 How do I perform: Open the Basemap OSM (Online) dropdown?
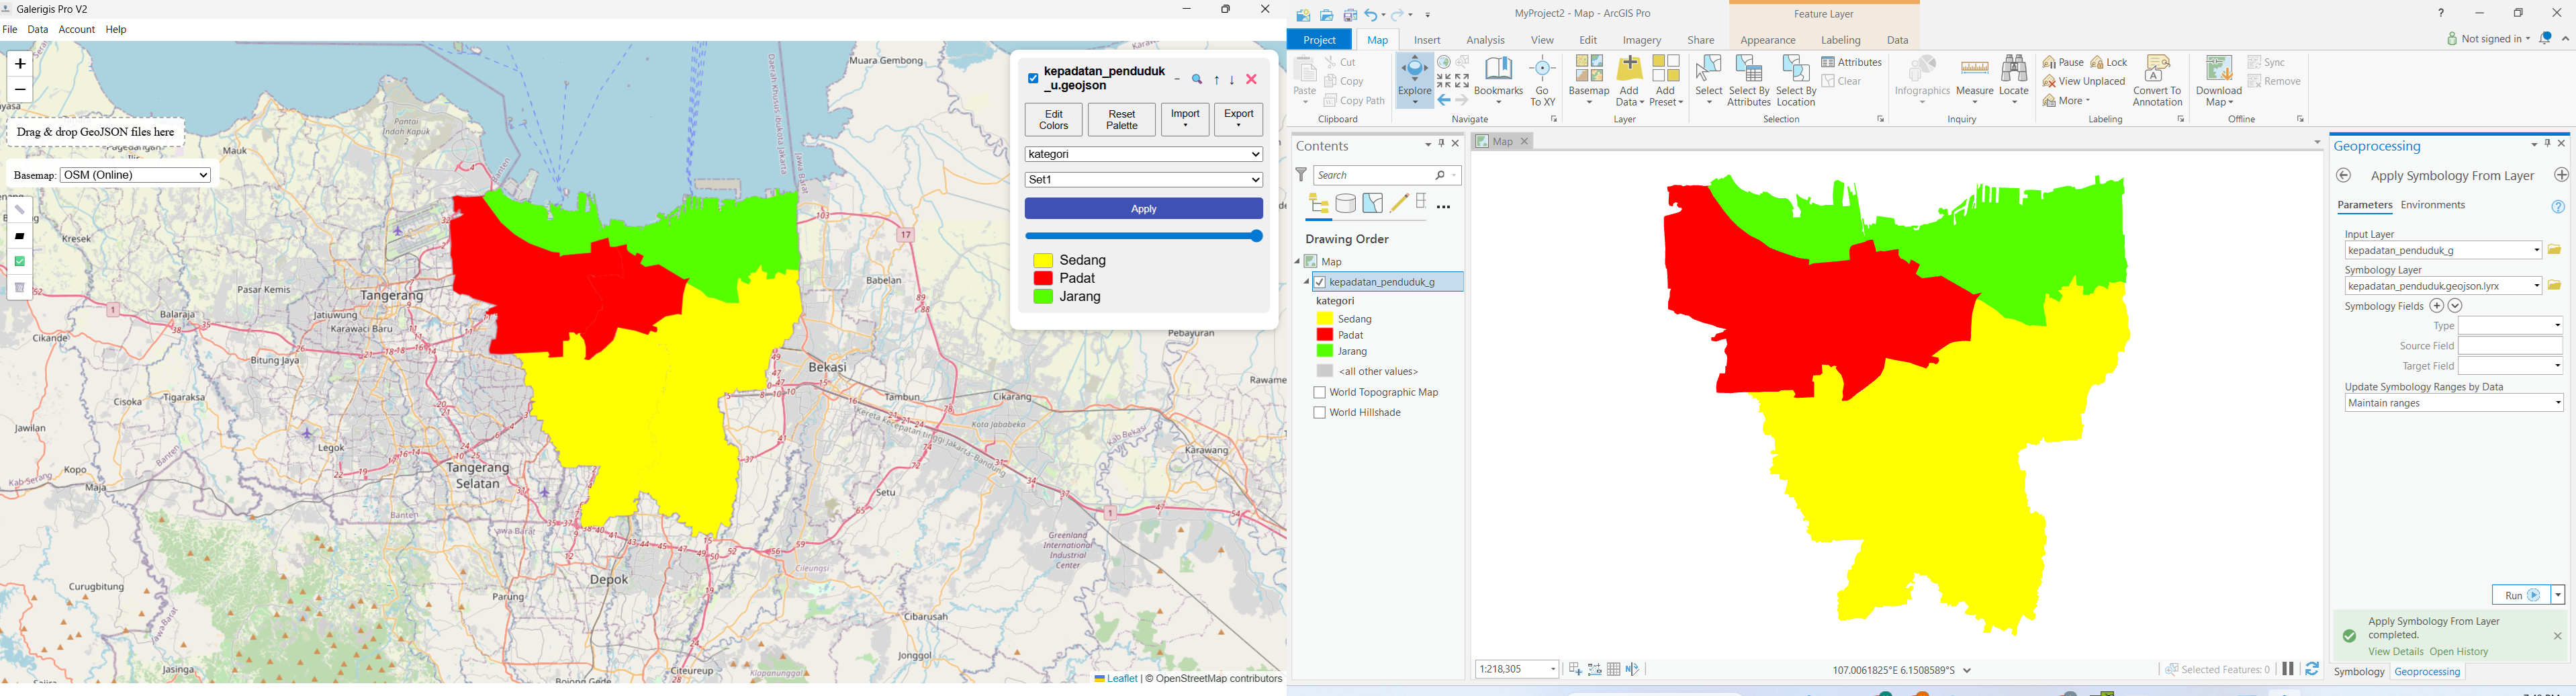pos(136,176)
